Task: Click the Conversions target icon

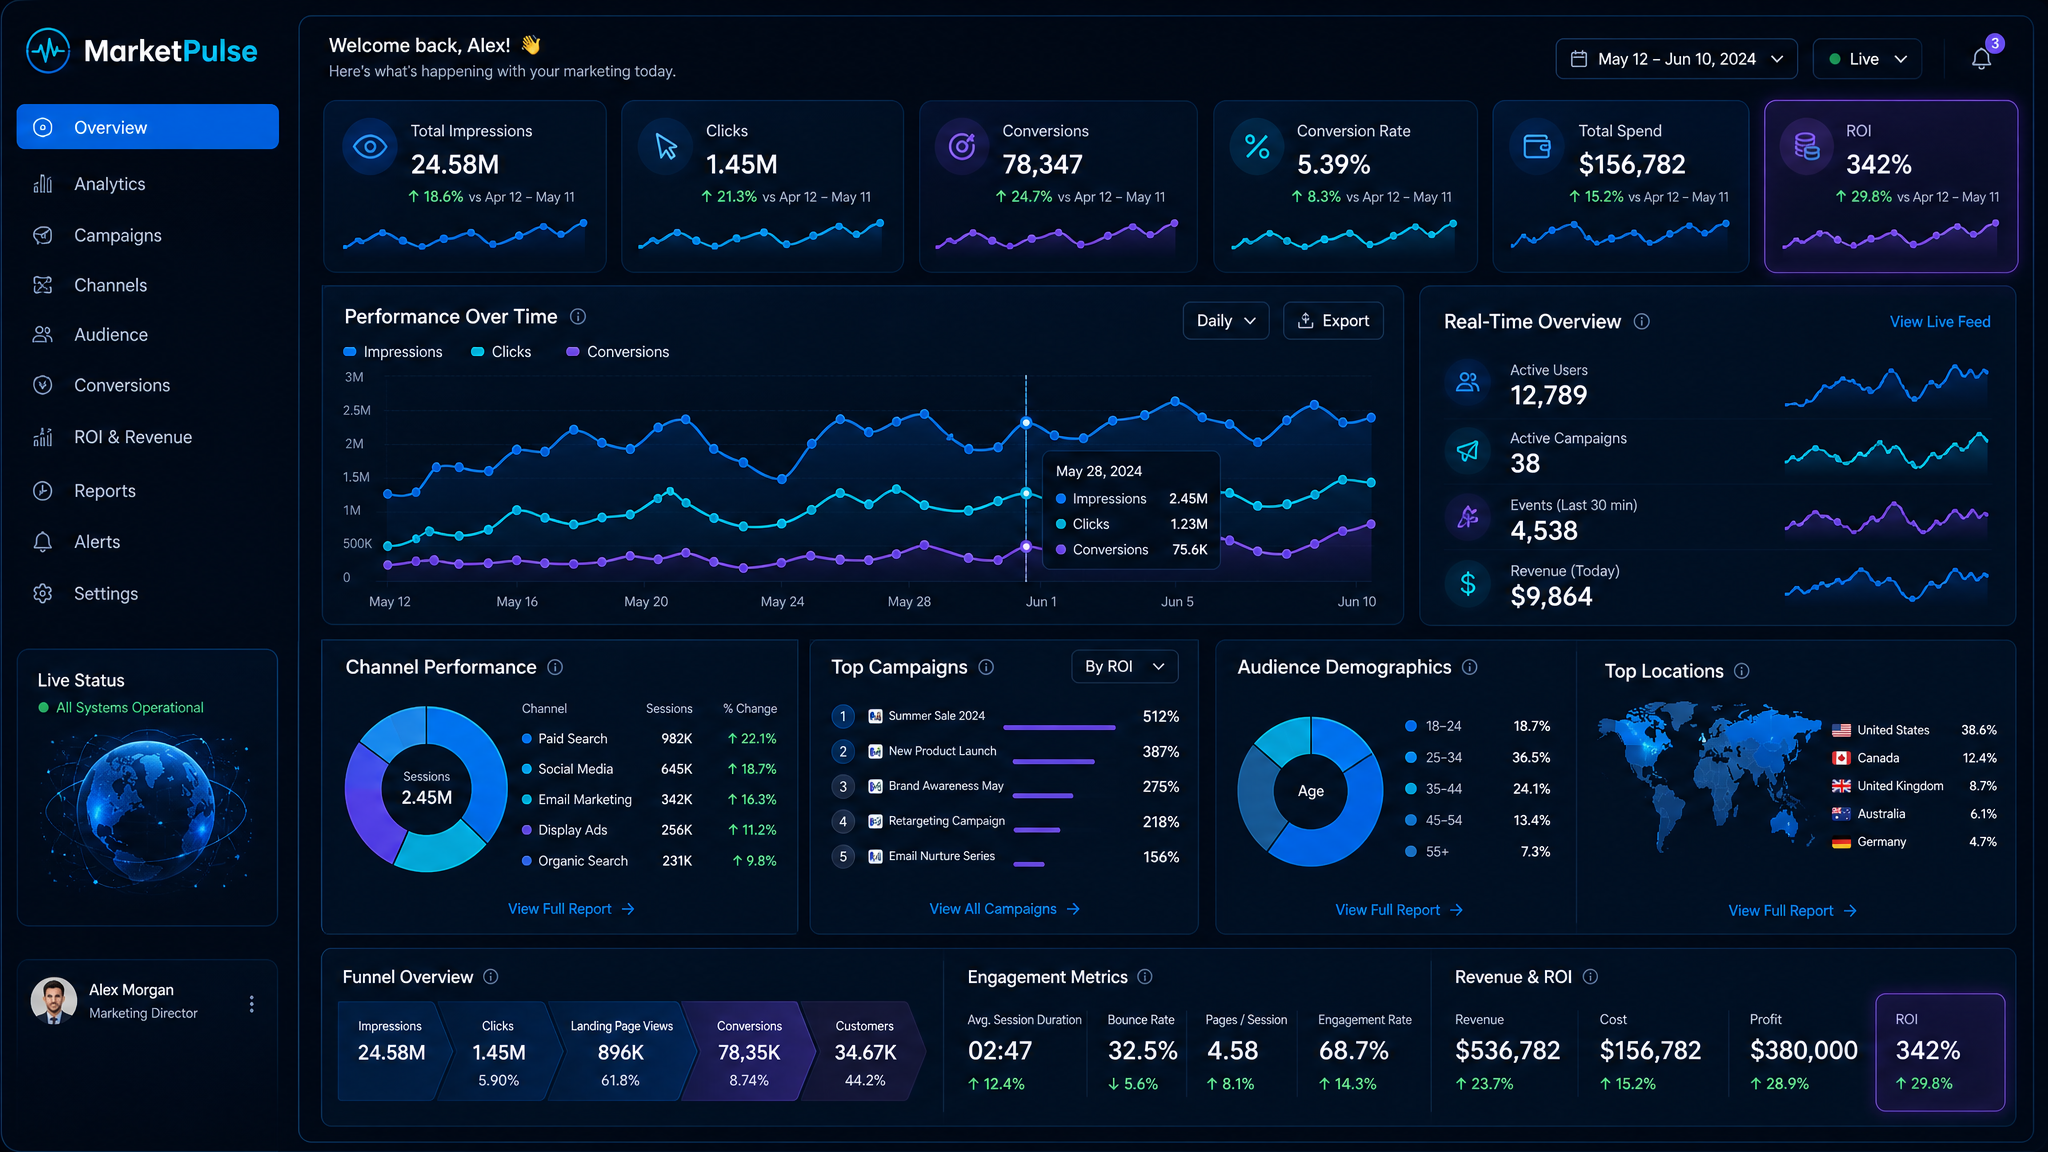Action: [962, 147]
